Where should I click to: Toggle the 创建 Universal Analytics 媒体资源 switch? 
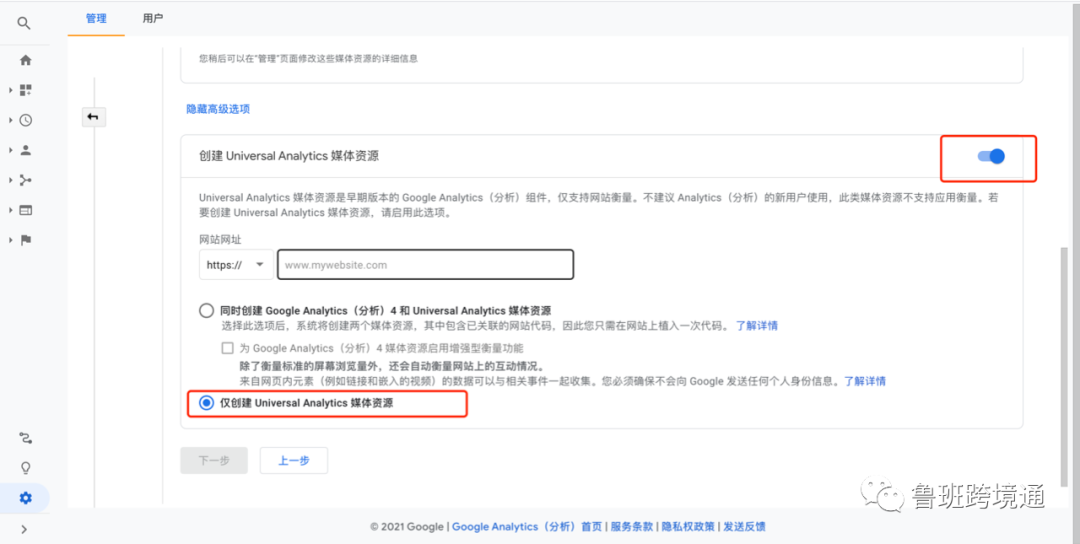click(x=991, y=156)
